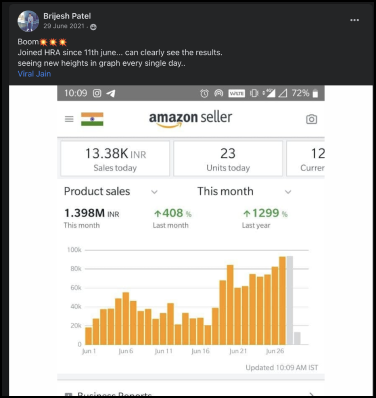Click the Viral Jain tagged link

click(34, 74)
